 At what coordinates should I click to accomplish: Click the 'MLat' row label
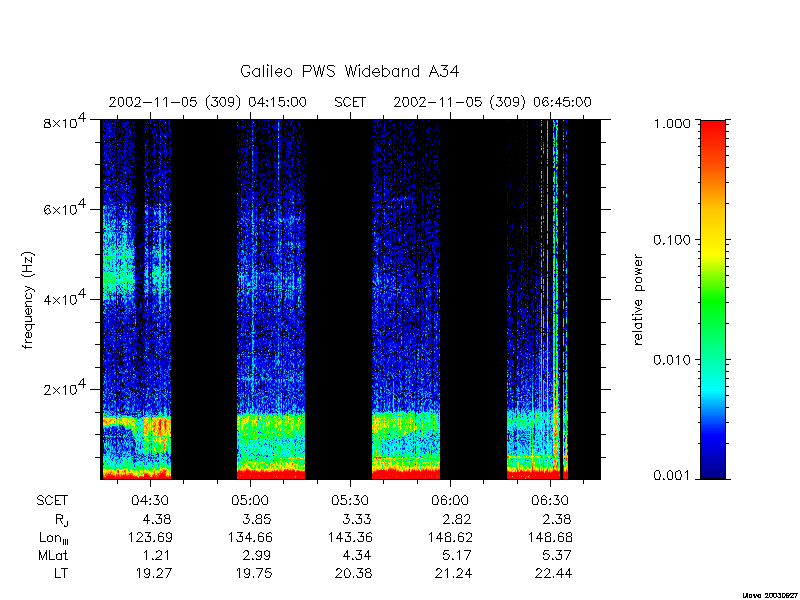[53, 555]
